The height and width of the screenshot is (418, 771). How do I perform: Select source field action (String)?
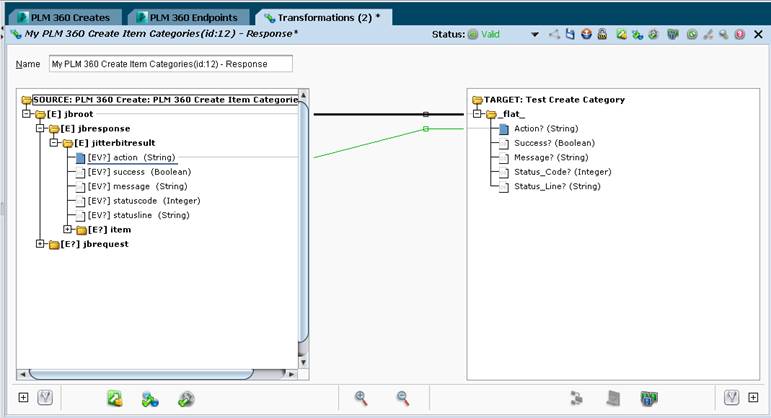tap(131, 157)
